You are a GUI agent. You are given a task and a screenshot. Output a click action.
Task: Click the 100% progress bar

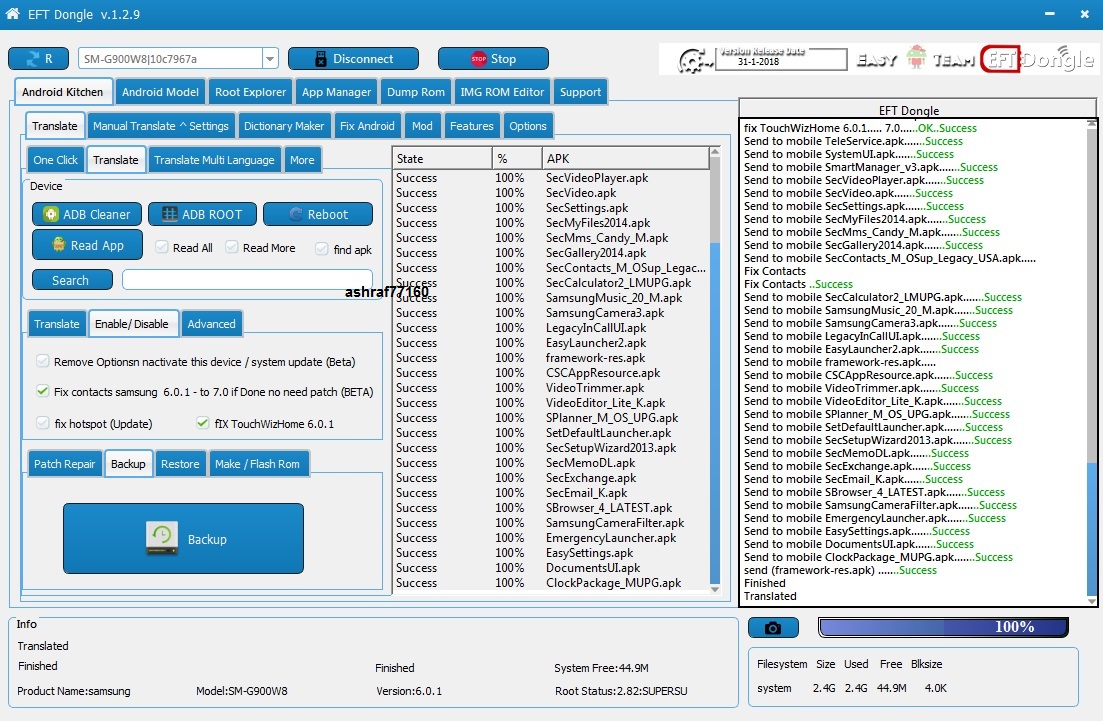(x=943, y=627)
